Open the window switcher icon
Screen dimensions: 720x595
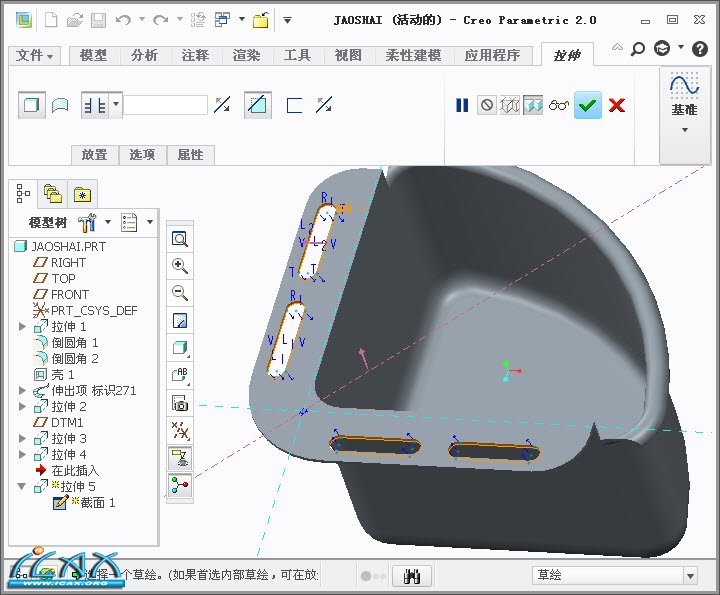pyautogui.click(x=223, y=20)
